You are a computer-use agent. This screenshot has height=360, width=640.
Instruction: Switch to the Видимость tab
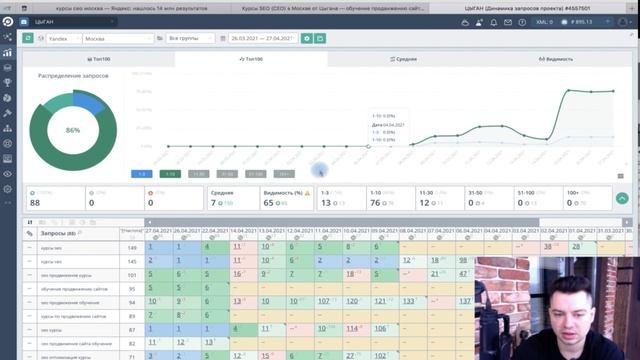pos(556,59)
